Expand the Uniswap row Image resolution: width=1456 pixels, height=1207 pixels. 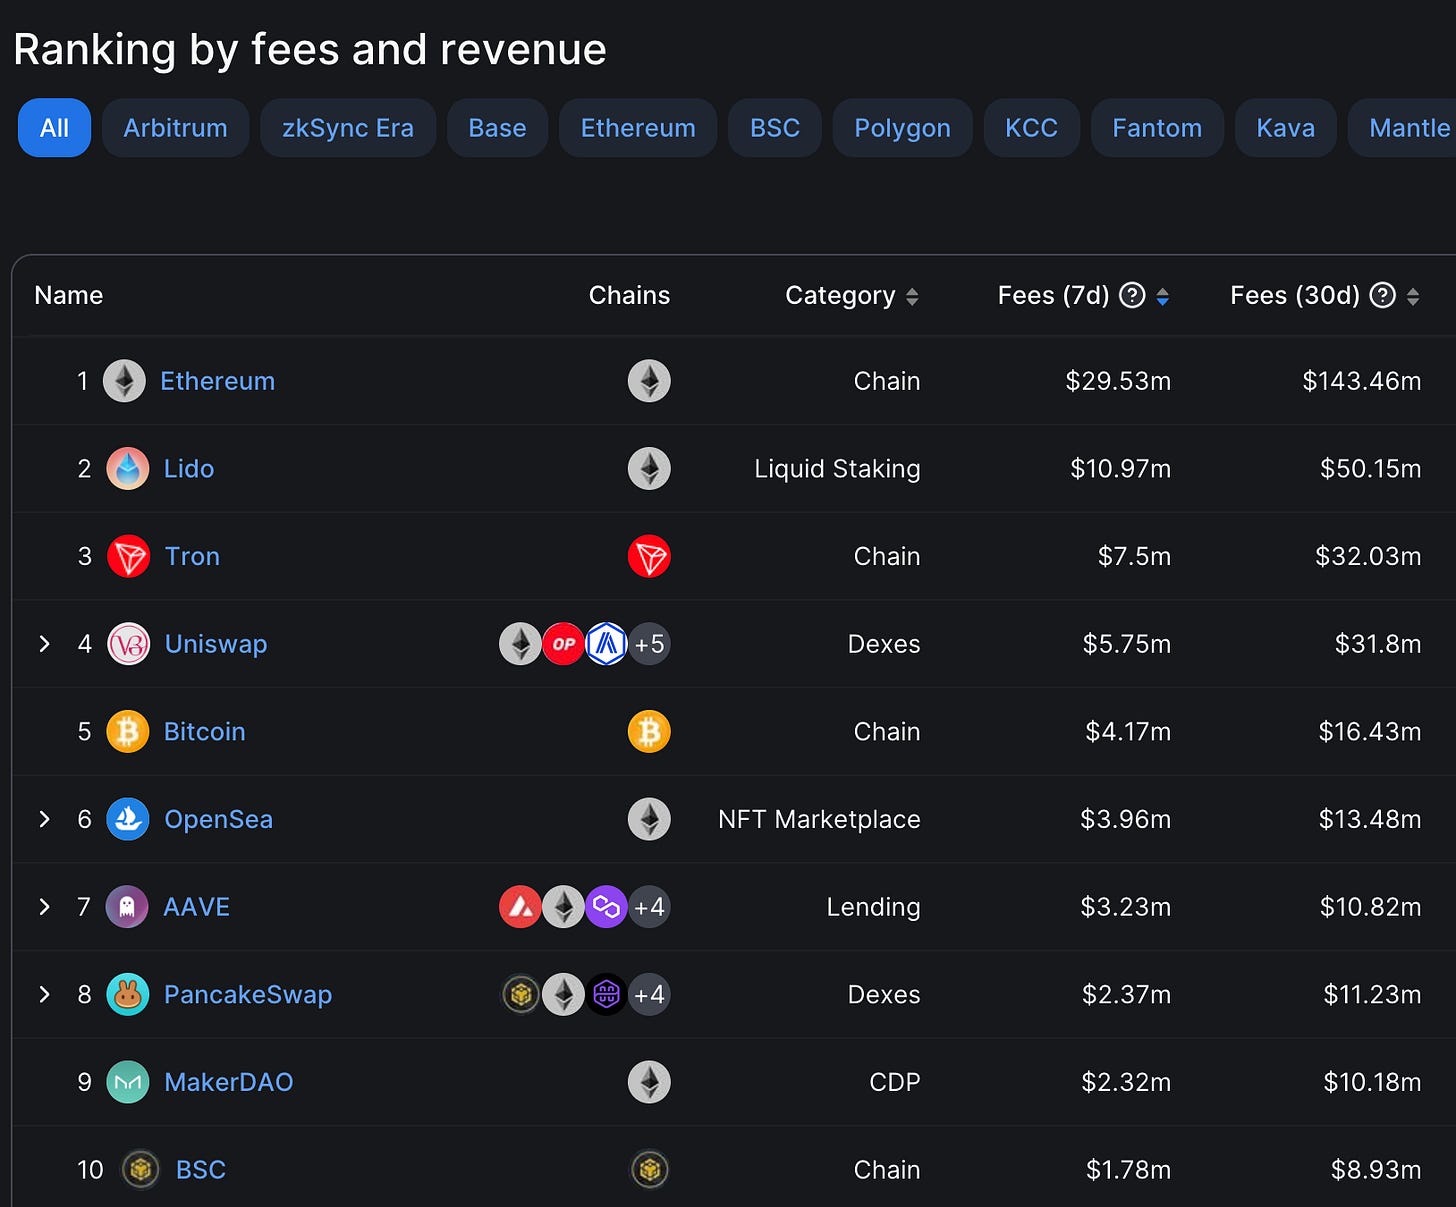[x=44, y=644]
